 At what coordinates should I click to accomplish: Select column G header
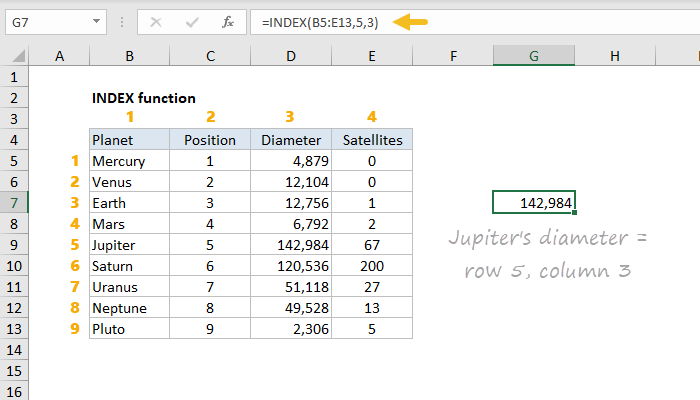[534, 56]
